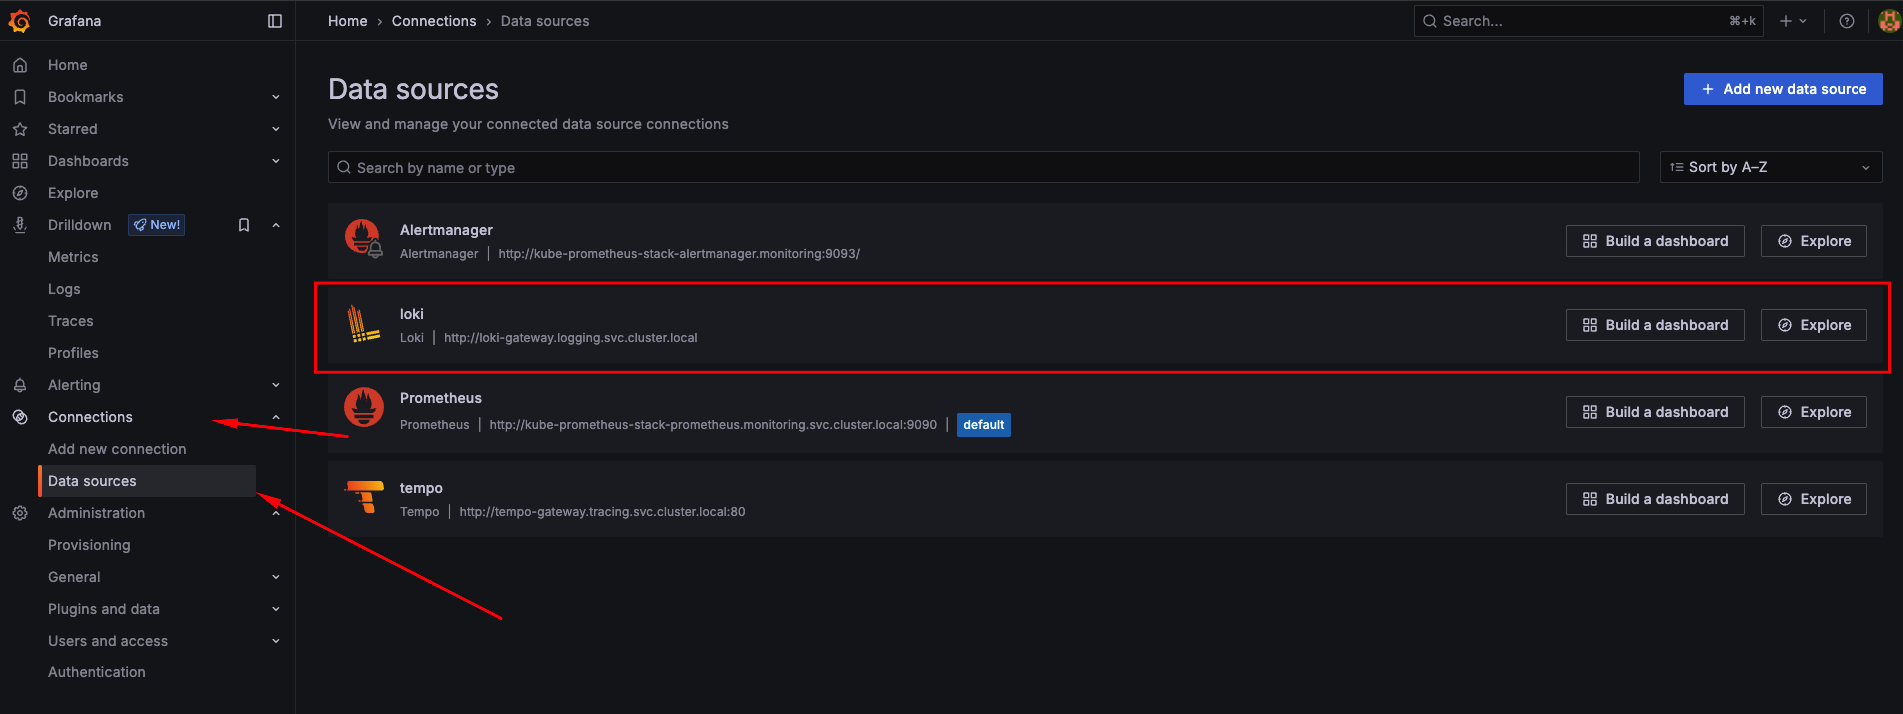Image resolution: width=1903 pixels, height=714 pixels.
Task: Open the plus New menu in header
Action: tap(1793, 21)
